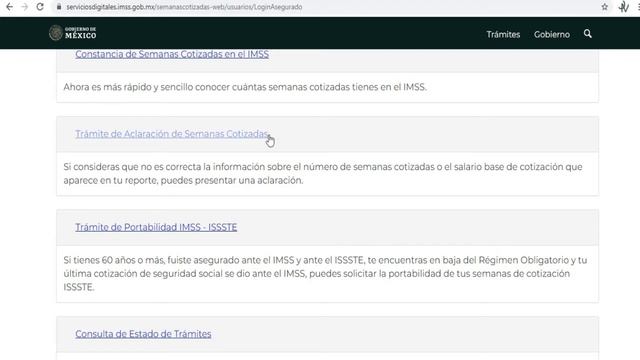The width and height of the screenshot is (640, 360).
Task: Click paragraph starting 'Si tienes 60 años o más'
Action: [325, 273]
